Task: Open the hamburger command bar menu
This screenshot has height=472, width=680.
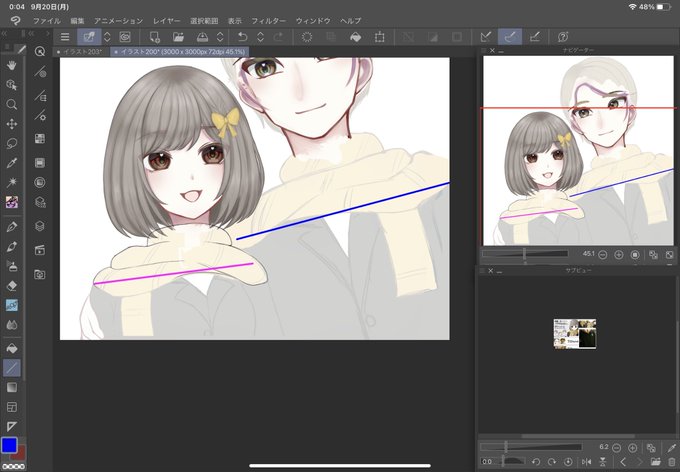Action: coord(65,37)
